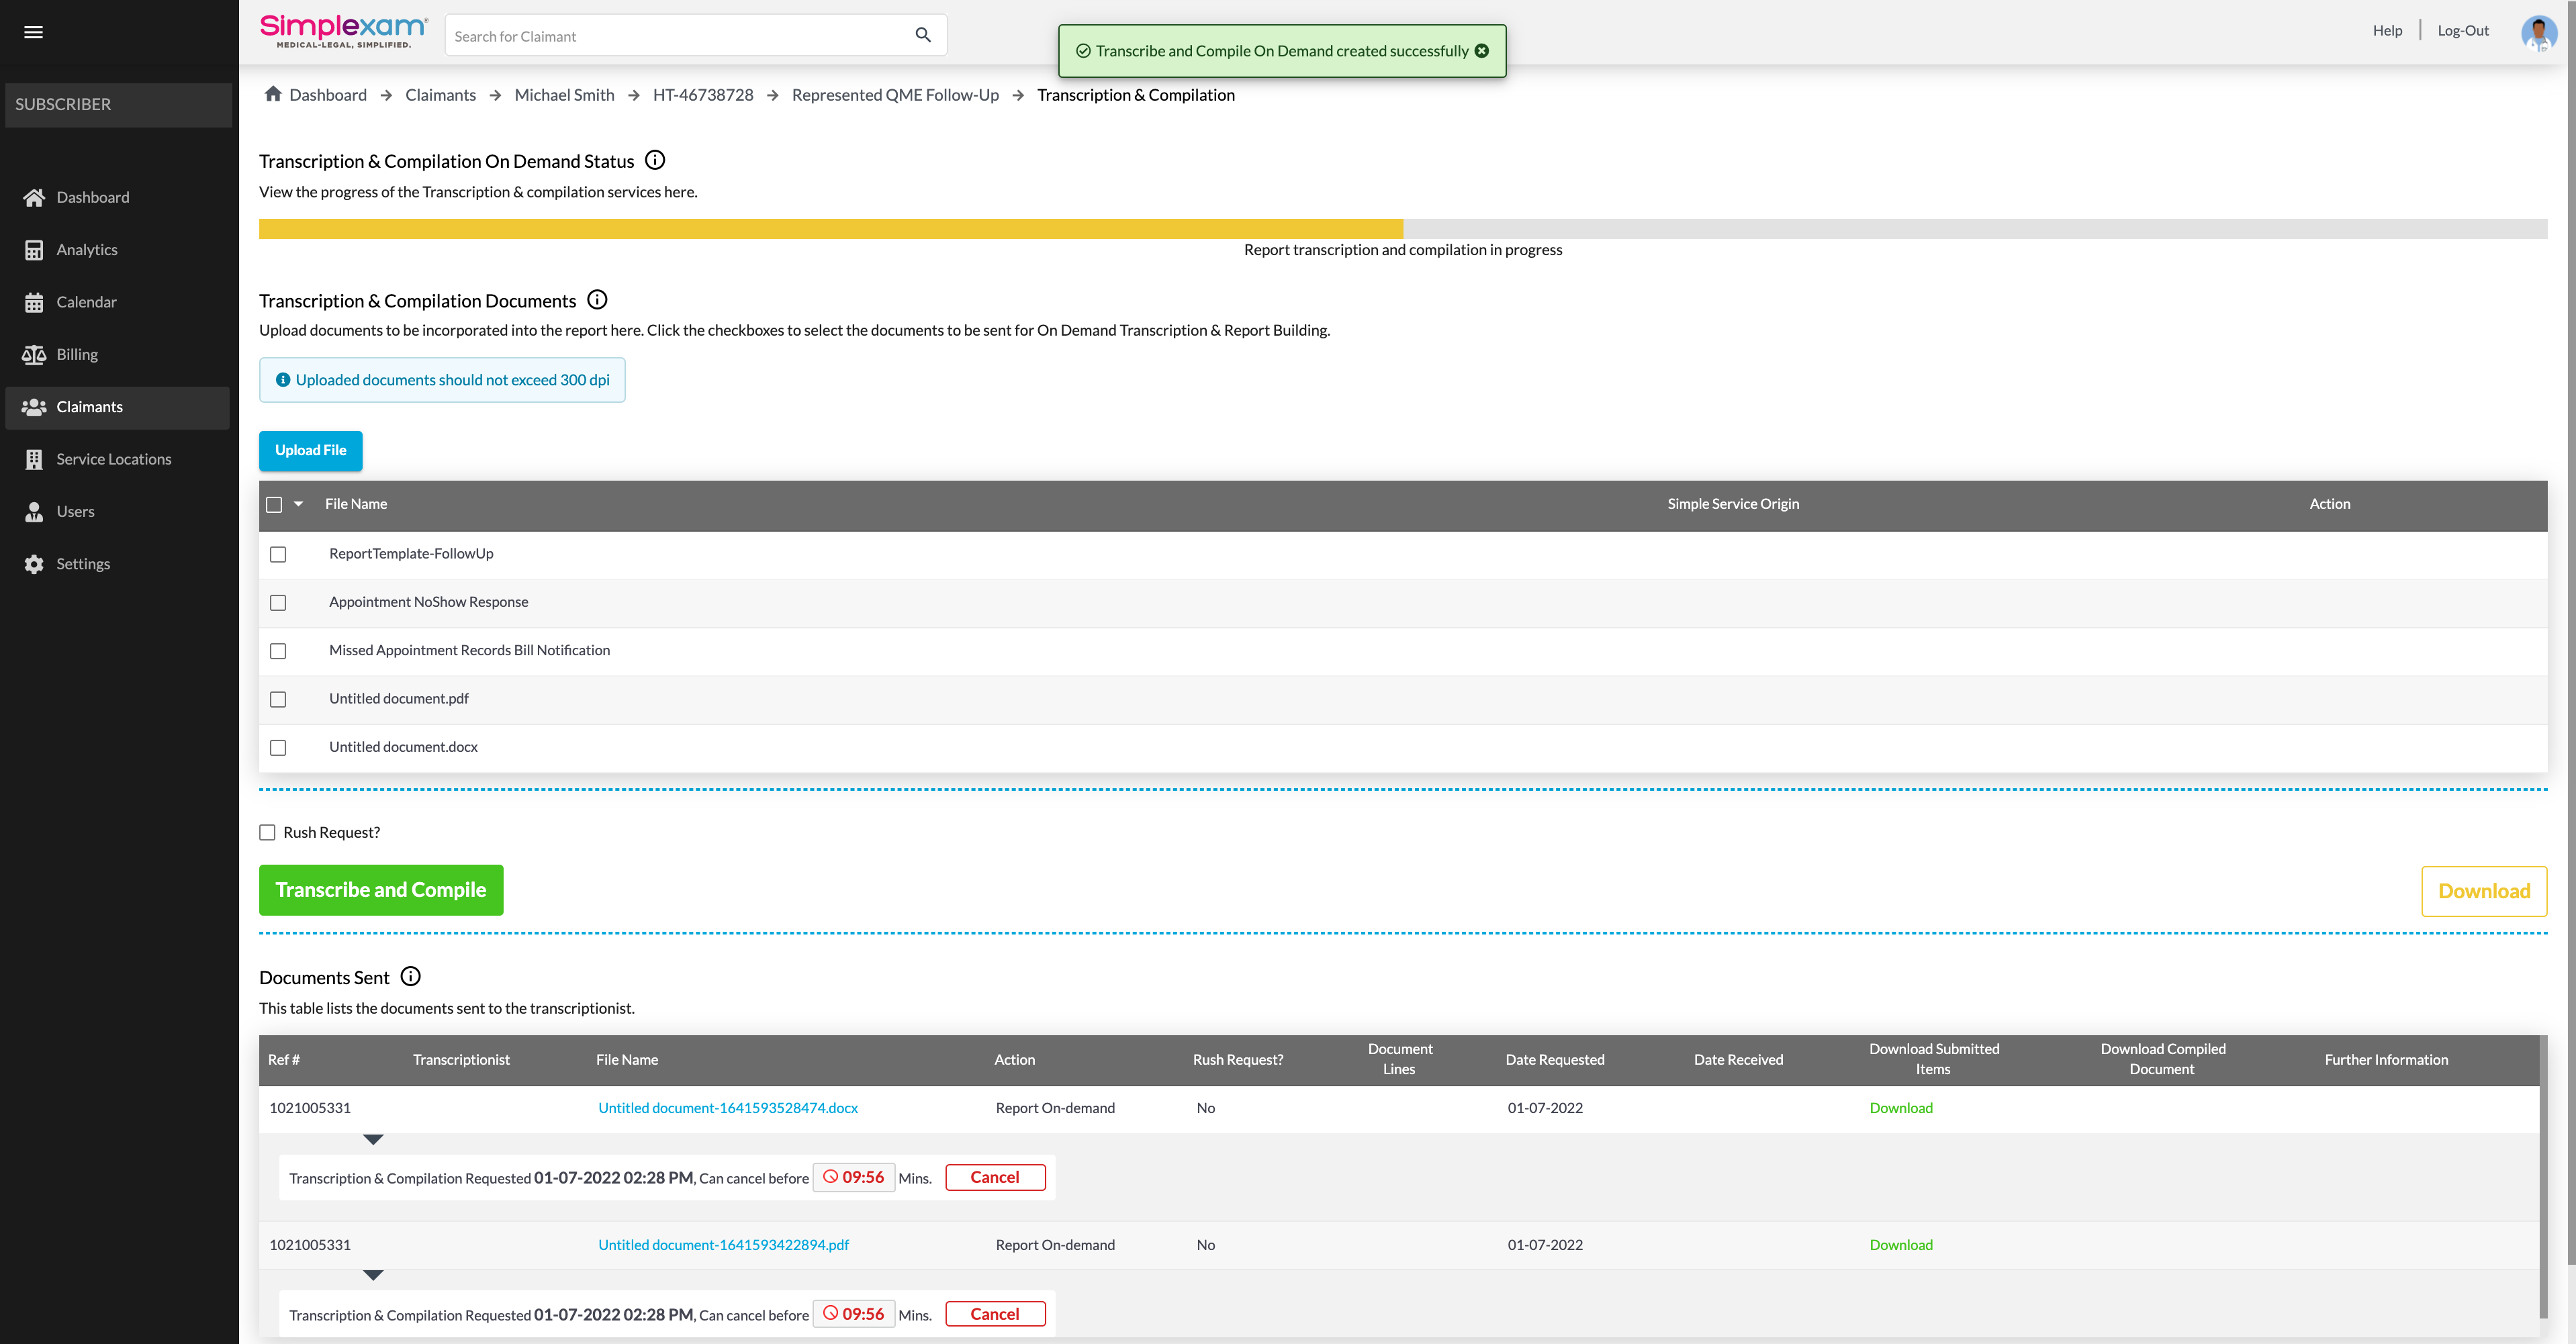Collapse the docx row details triangle
The image size is (2576, 1344).
[x=373, y=1139]
